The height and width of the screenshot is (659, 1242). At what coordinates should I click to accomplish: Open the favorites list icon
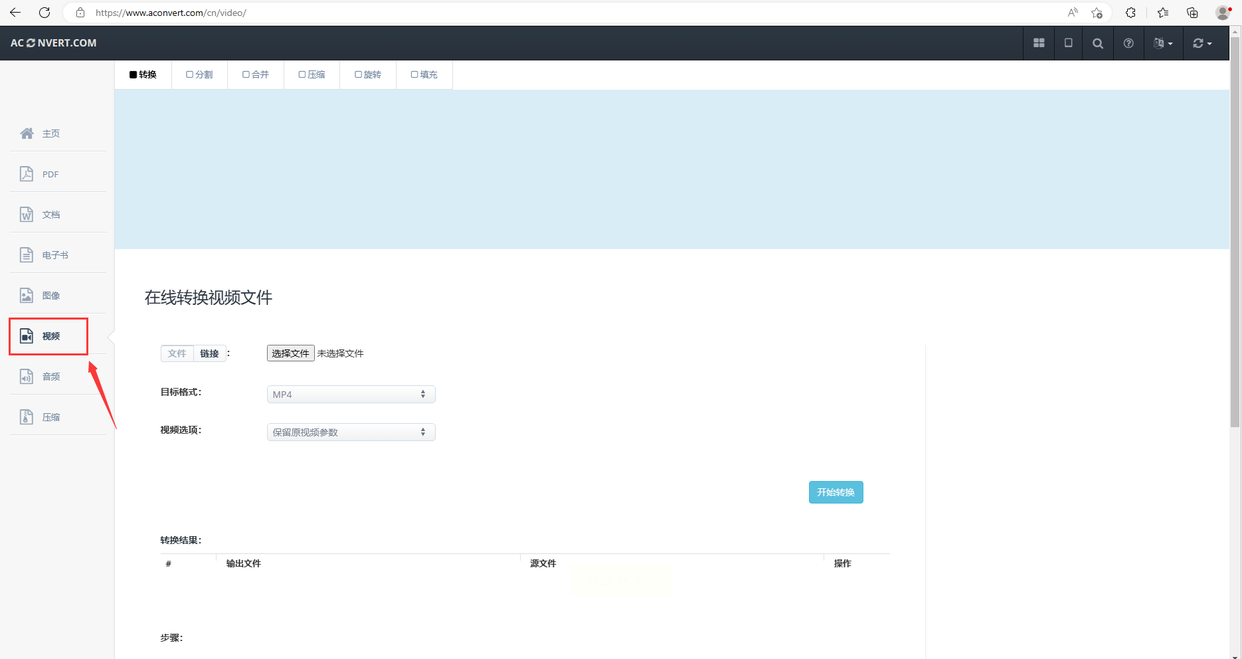(x=1162, y=13)
